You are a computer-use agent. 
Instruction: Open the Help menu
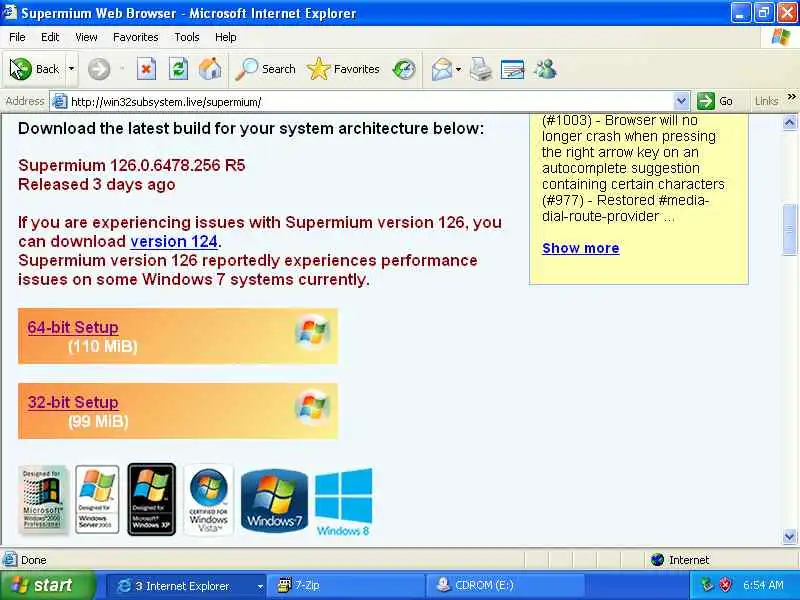(226, 37)
